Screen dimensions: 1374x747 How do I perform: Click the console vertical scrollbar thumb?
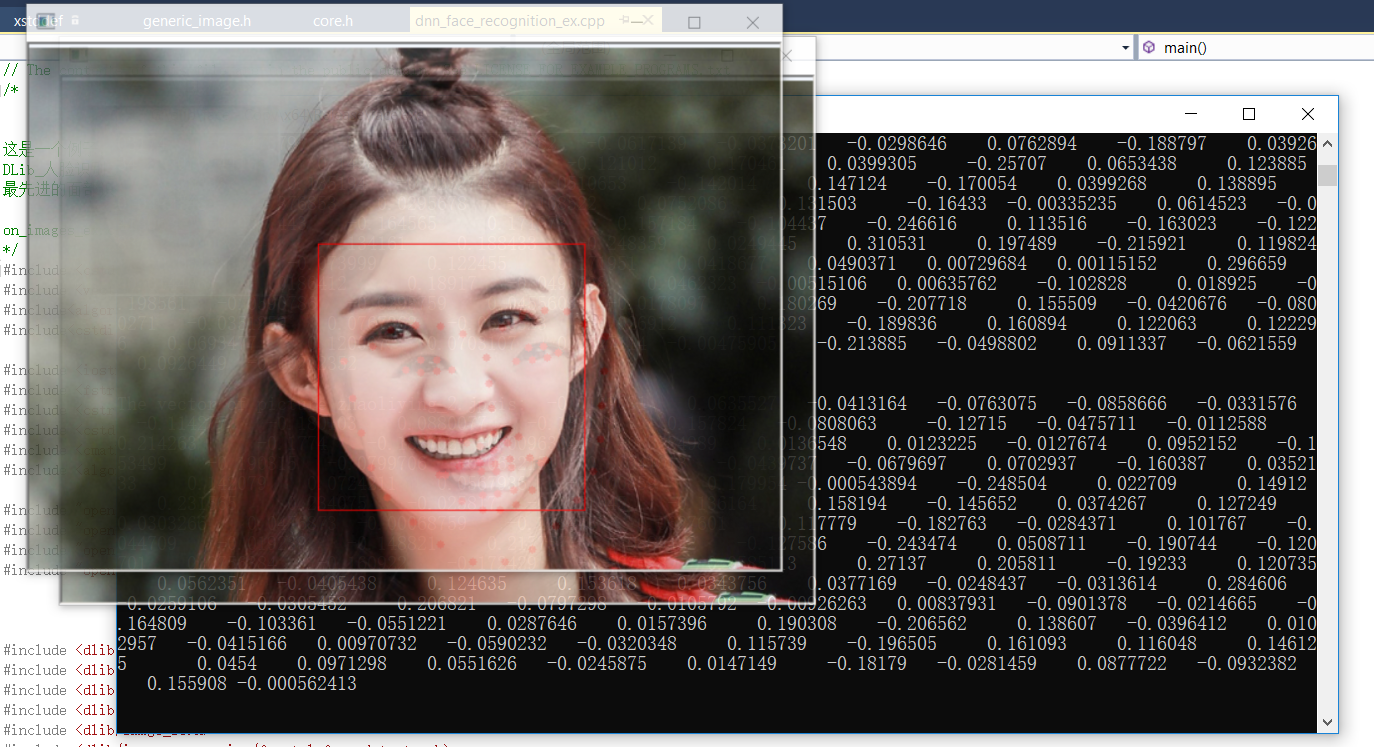1327,175
